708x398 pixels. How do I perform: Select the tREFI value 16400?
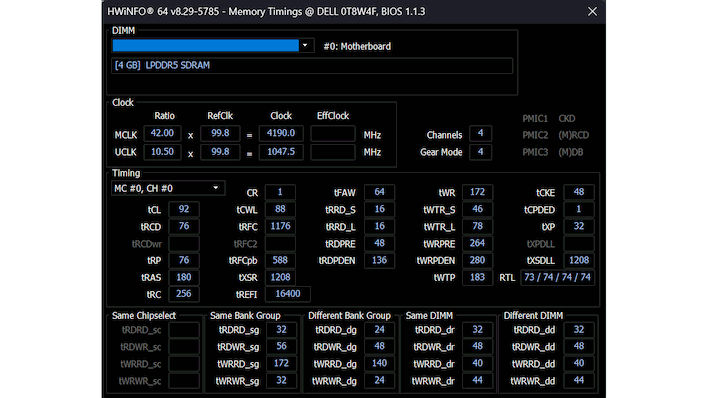pyautogui.click(x=288, y=294)
